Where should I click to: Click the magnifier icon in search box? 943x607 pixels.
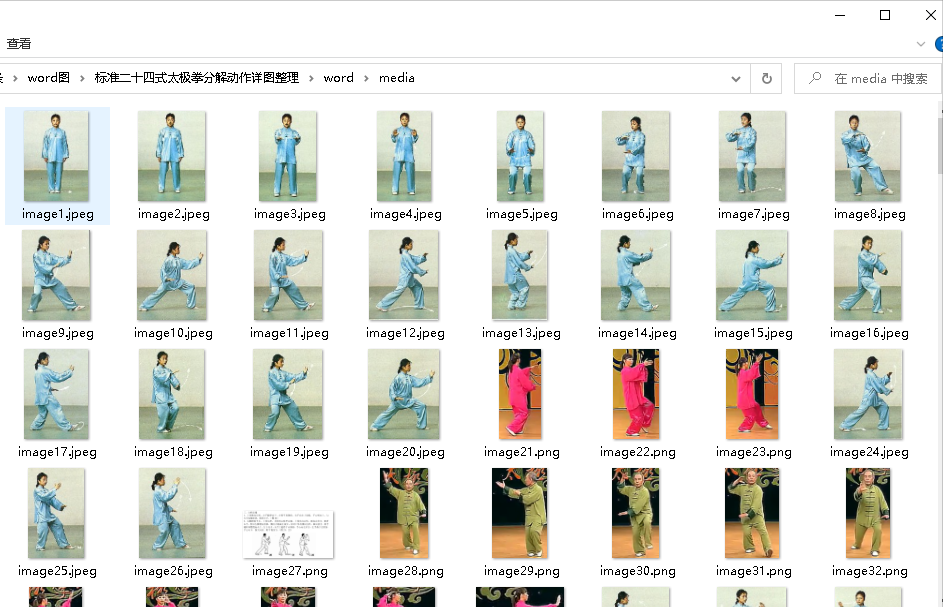(815, 78)
